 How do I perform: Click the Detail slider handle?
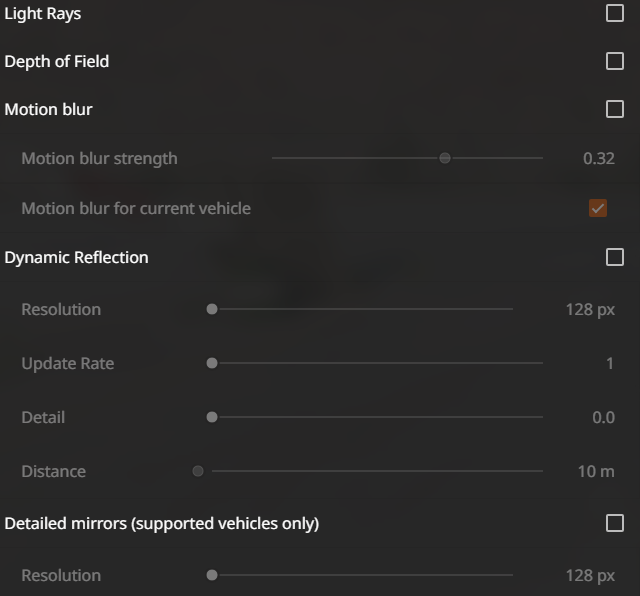click(x=212, y=417)
